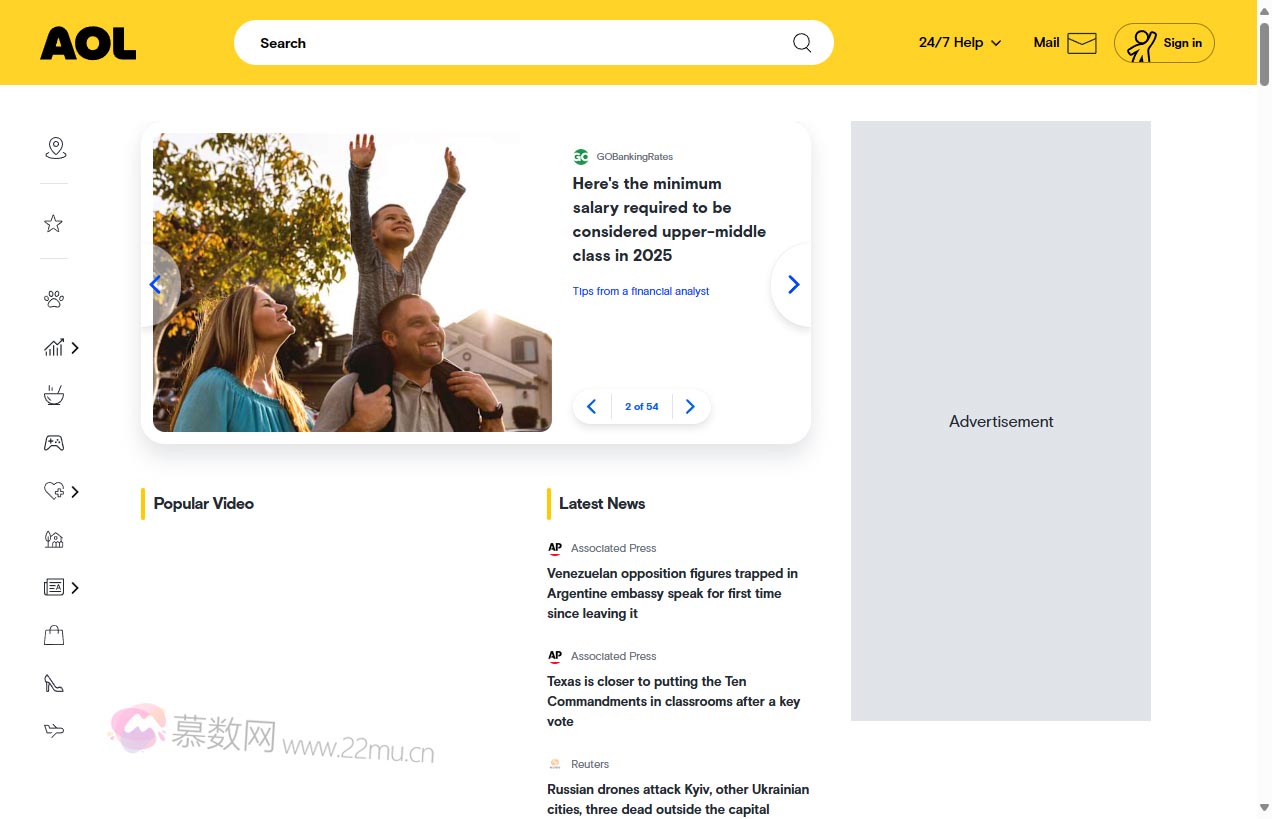The height and width of the screenshot is (819, 1272).
Task: Click the magnifying glass search icon
Action: pos(802,43)
